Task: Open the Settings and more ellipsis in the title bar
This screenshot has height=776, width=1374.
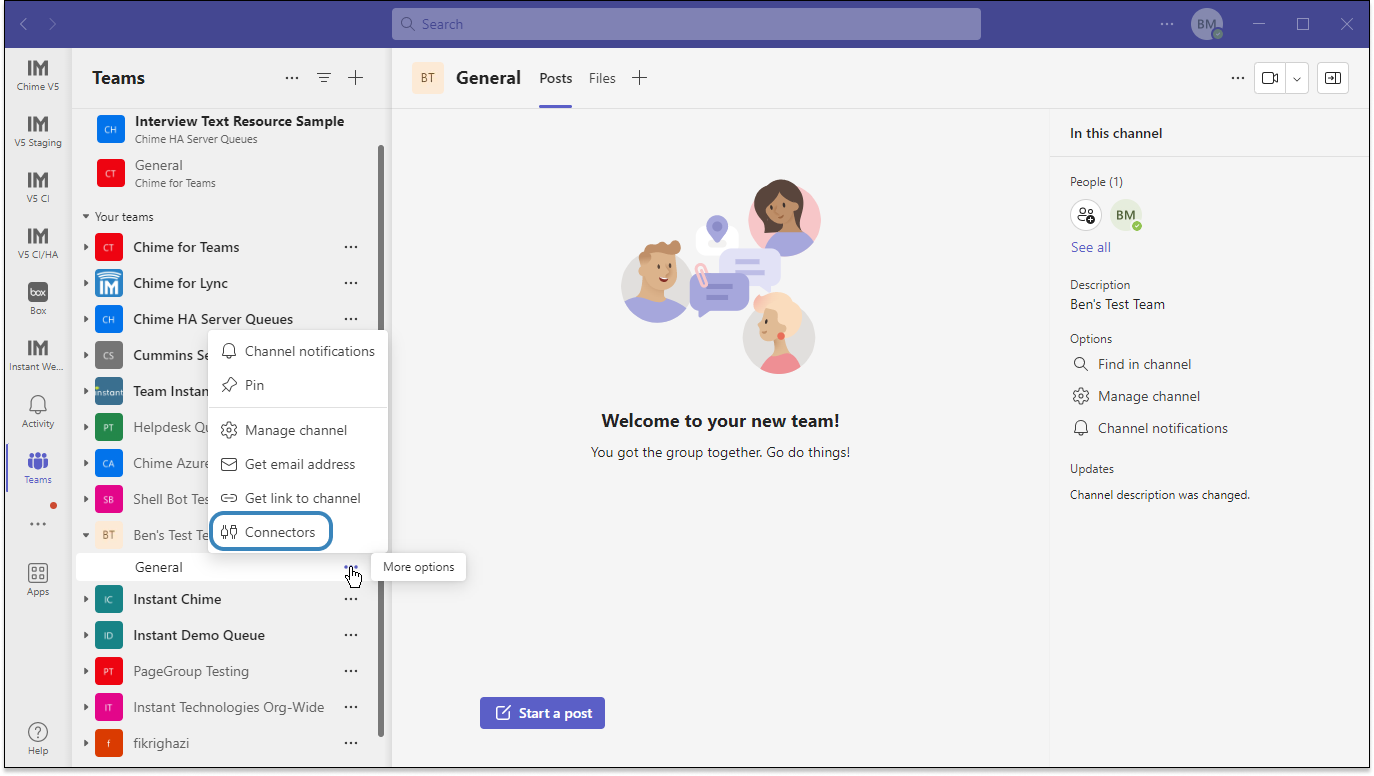Action: 1168,24
